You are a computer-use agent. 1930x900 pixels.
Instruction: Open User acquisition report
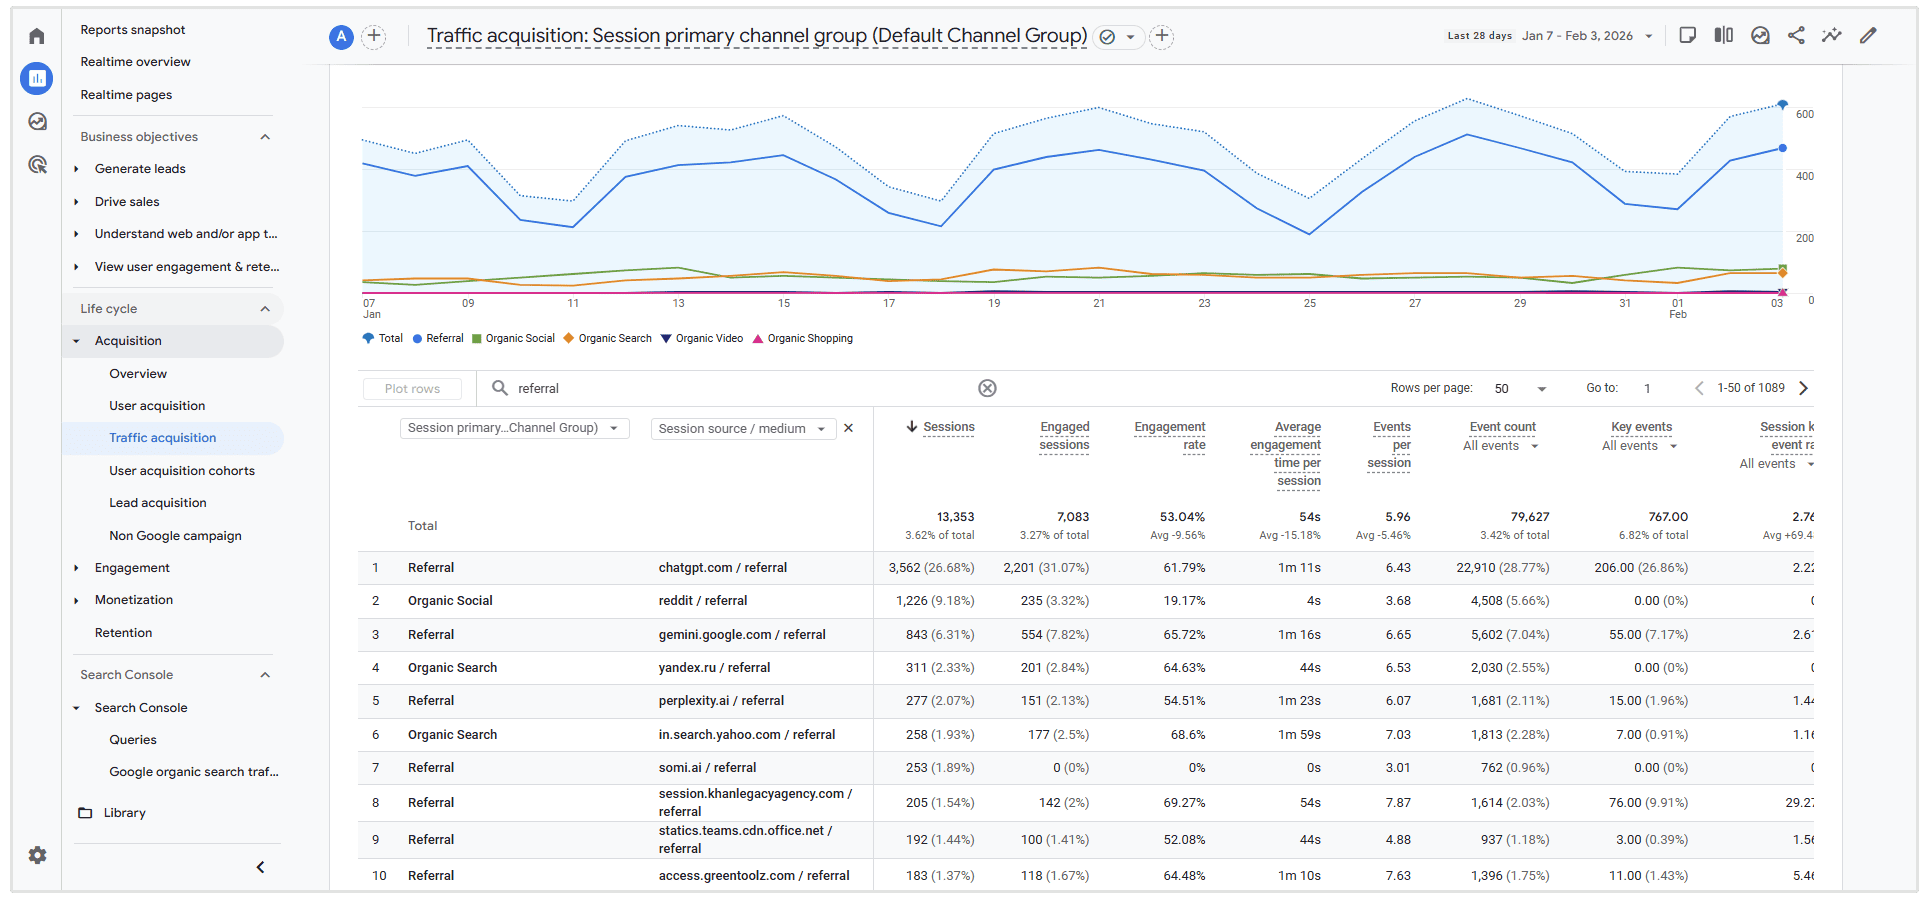[x=157, y=406]
